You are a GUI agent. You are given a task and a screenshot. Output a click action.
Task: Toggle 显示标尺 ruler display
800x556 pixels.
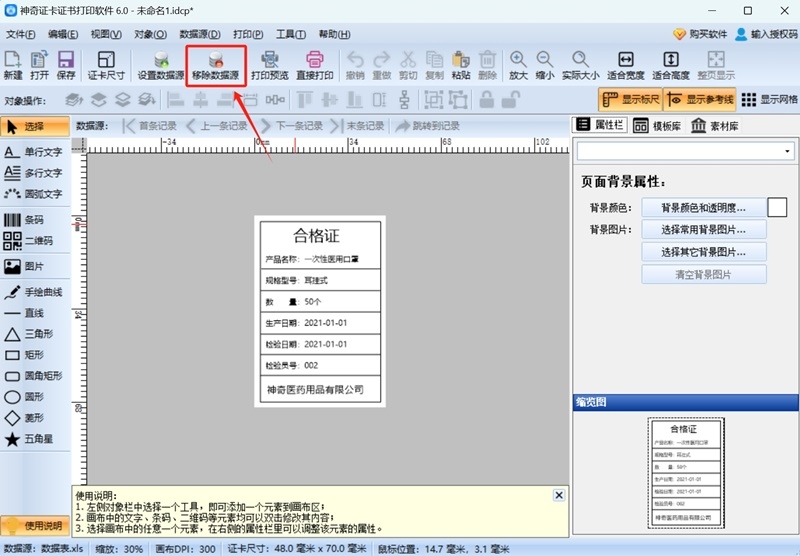click(630, 99)
